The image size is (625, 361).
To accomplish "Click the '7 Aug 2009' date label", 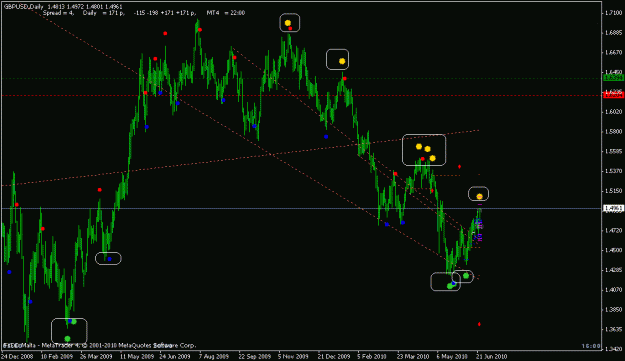I will click(214, 356).
